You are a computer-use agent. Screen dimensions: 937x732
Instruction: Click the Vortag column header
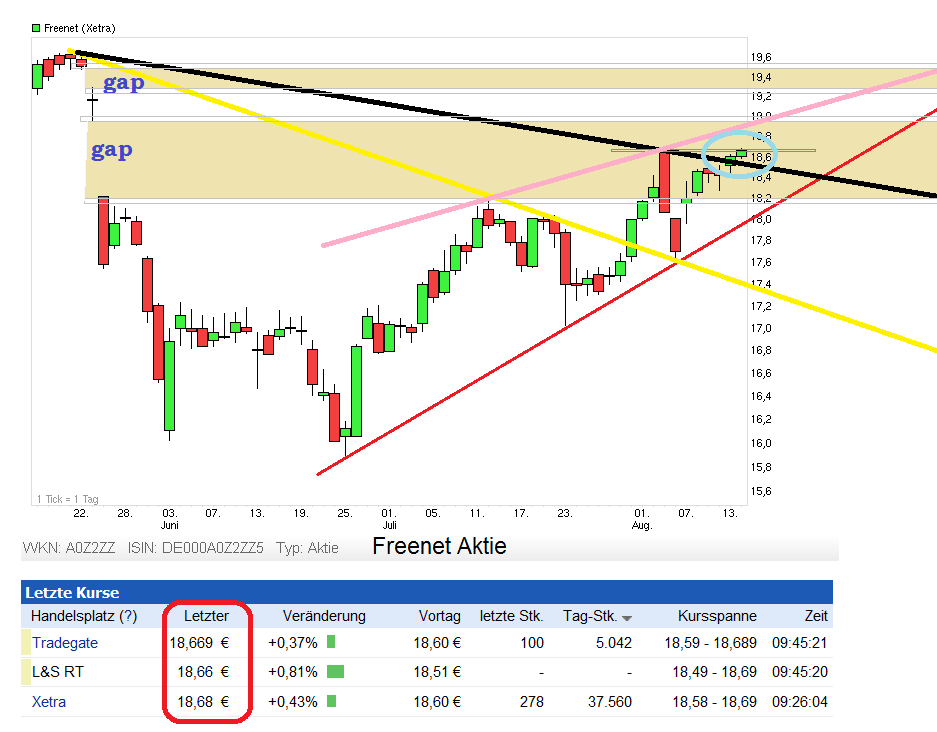coord(439,616)
